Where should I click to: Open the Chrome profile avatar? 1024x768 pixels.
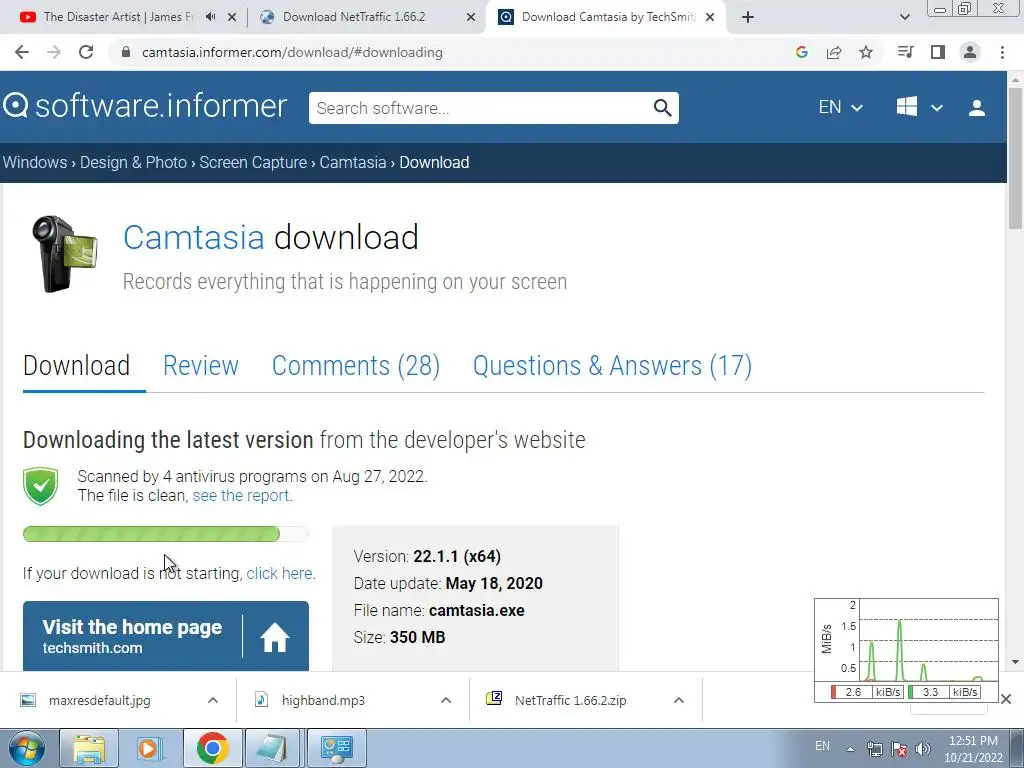click(x=970, y=52)
